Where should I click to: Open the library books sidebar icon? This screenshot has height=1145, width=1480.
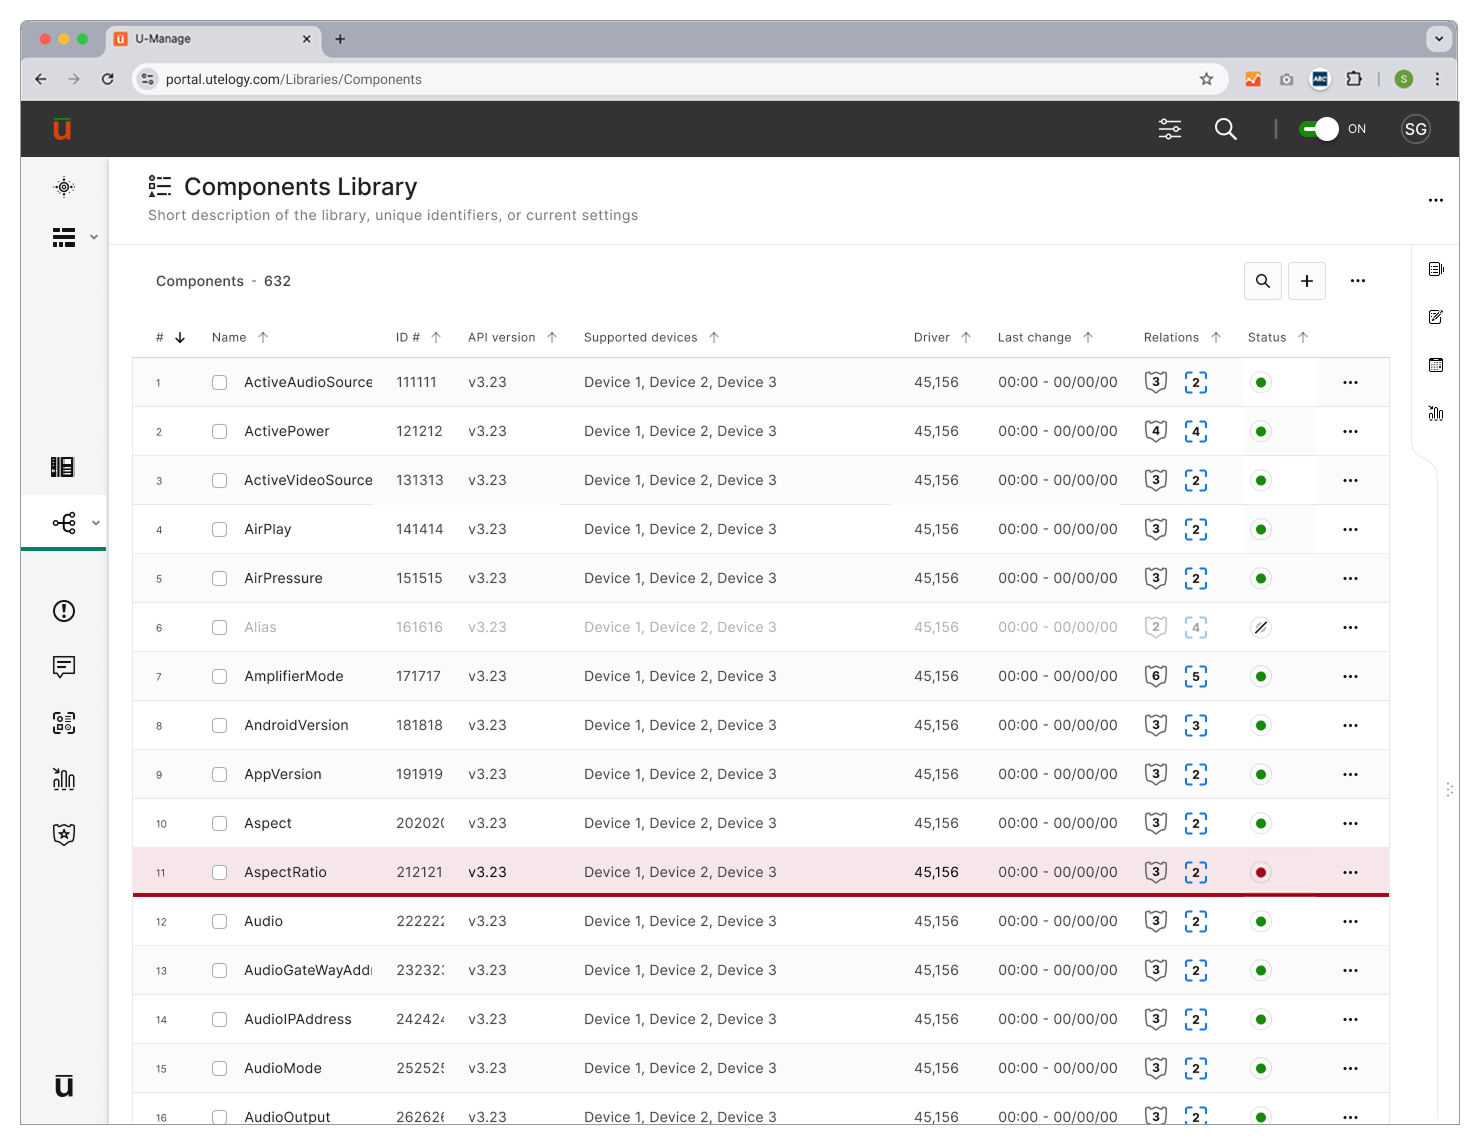tap(63, 467)
